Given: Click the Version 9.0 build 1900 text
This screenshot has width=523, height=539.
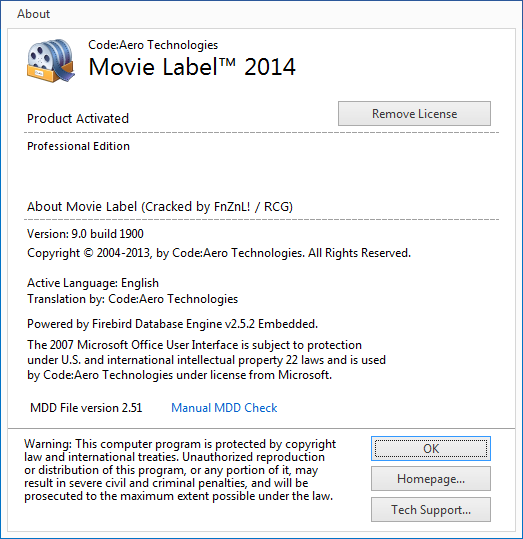Looking at the screenshot, I should 85,234.
